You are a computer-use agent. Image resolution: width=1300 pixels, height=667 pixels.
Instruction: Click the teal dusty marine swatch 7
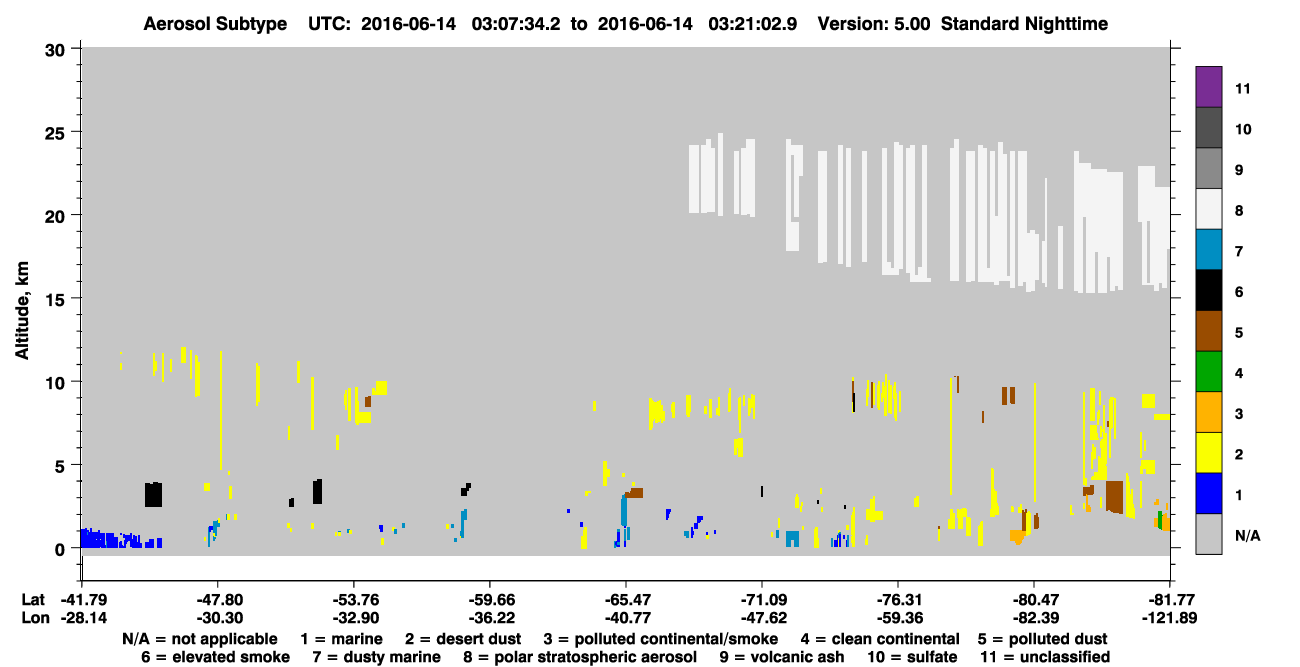[x=1209, y=250]
